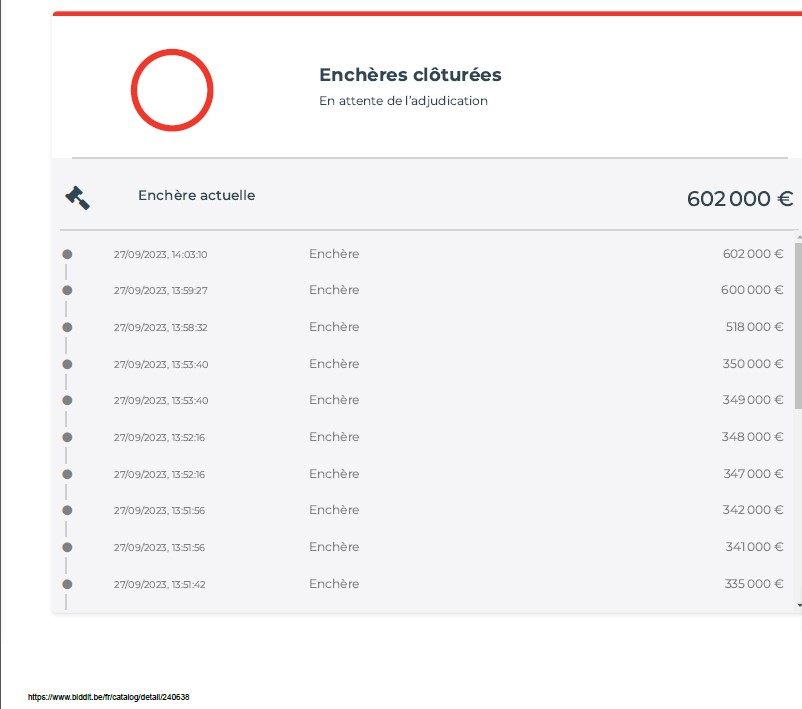Screen dimensions: 802x709
Task: Select timeline marker of 348 000 € bid
Action: point(67,437)
